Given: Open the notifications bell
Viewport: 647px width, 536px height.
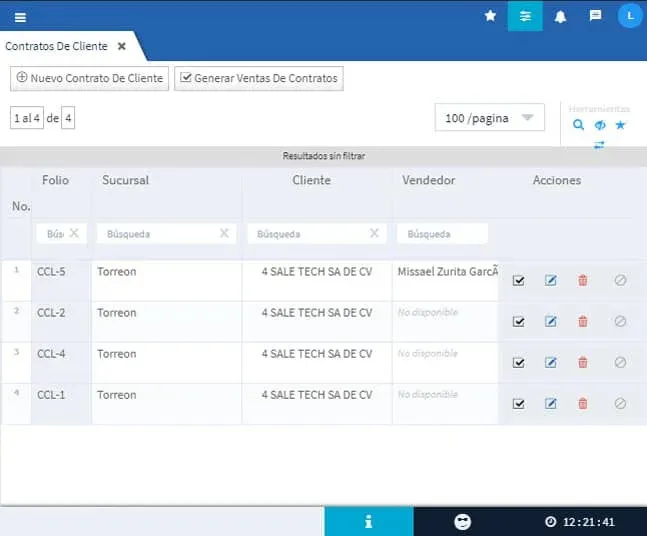Looking at the screenshot, I should 560,16.
